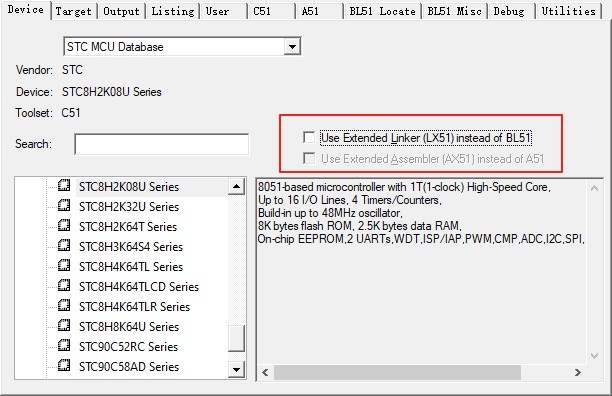This screenshot has width=612, height=396.
Task: Open the BL51 Locate tab
Action: coord(382,11)
